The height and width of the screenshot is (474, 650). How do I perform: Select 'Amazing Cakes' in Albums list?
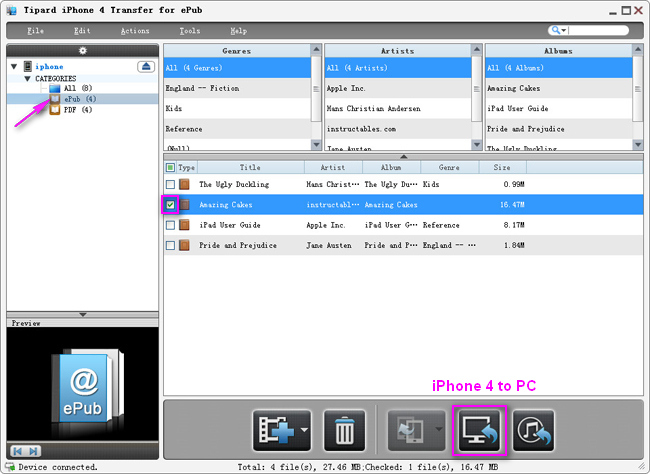tap(559, 88)
